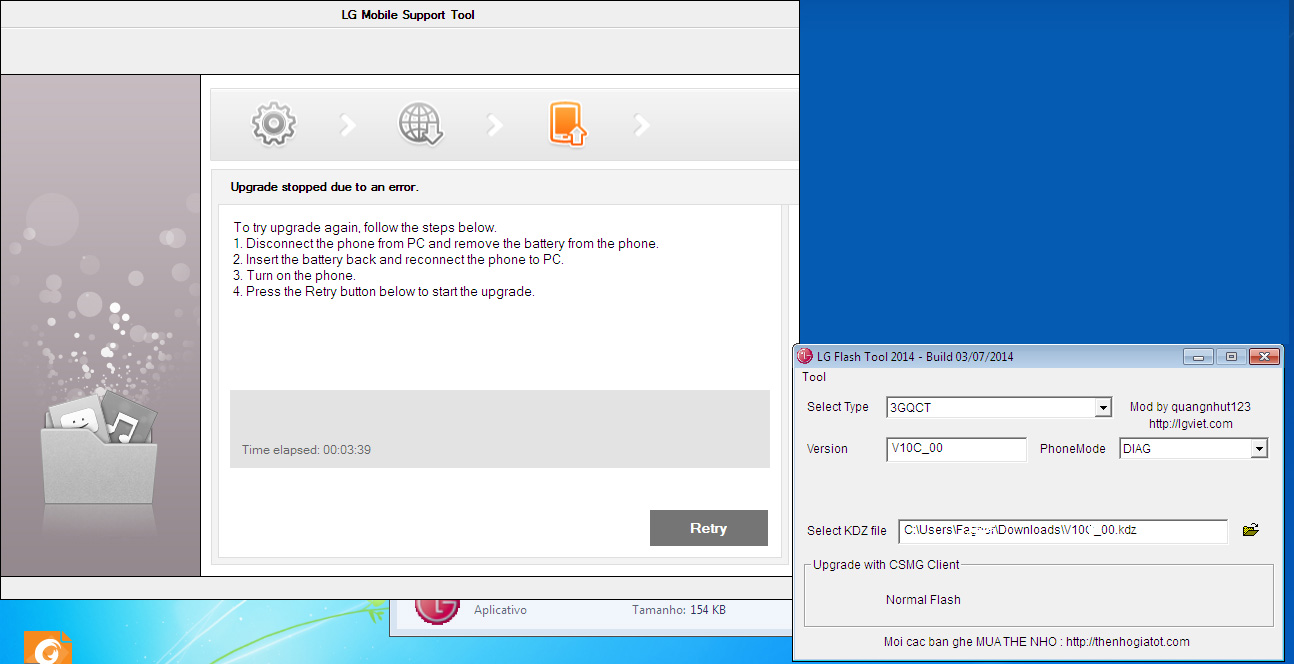This screenshot has width=1294, height=664.
Task: Click the globe download step icon
Action: coord(420,124)
